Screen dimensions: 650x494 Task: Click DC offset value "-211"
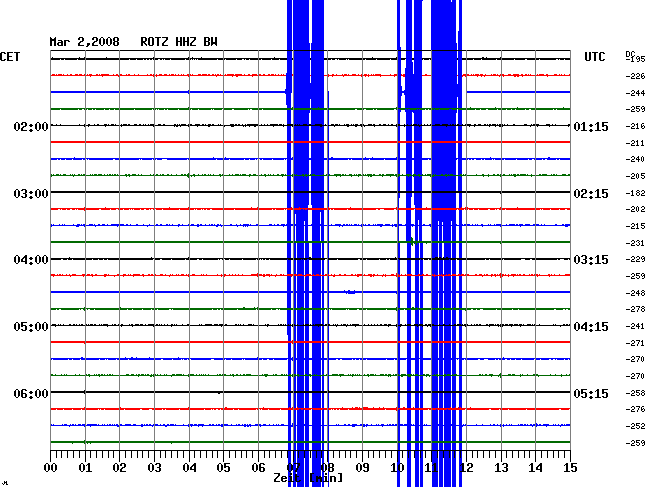(635, 143)
